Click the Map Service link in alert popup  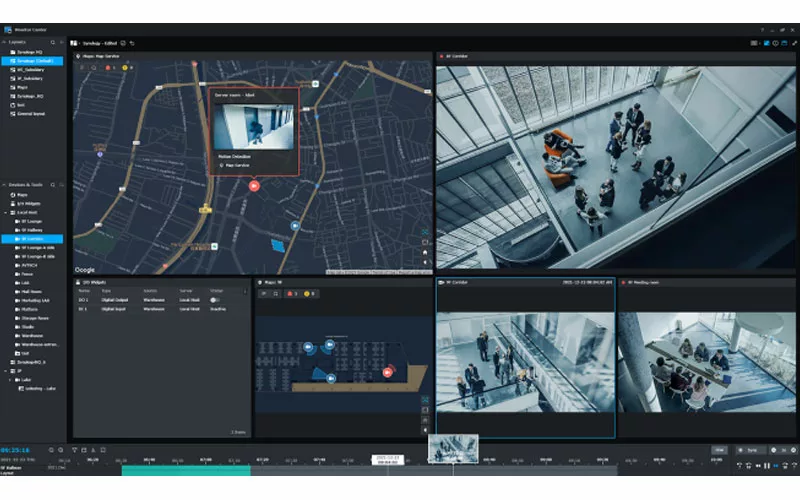(235, 165)
